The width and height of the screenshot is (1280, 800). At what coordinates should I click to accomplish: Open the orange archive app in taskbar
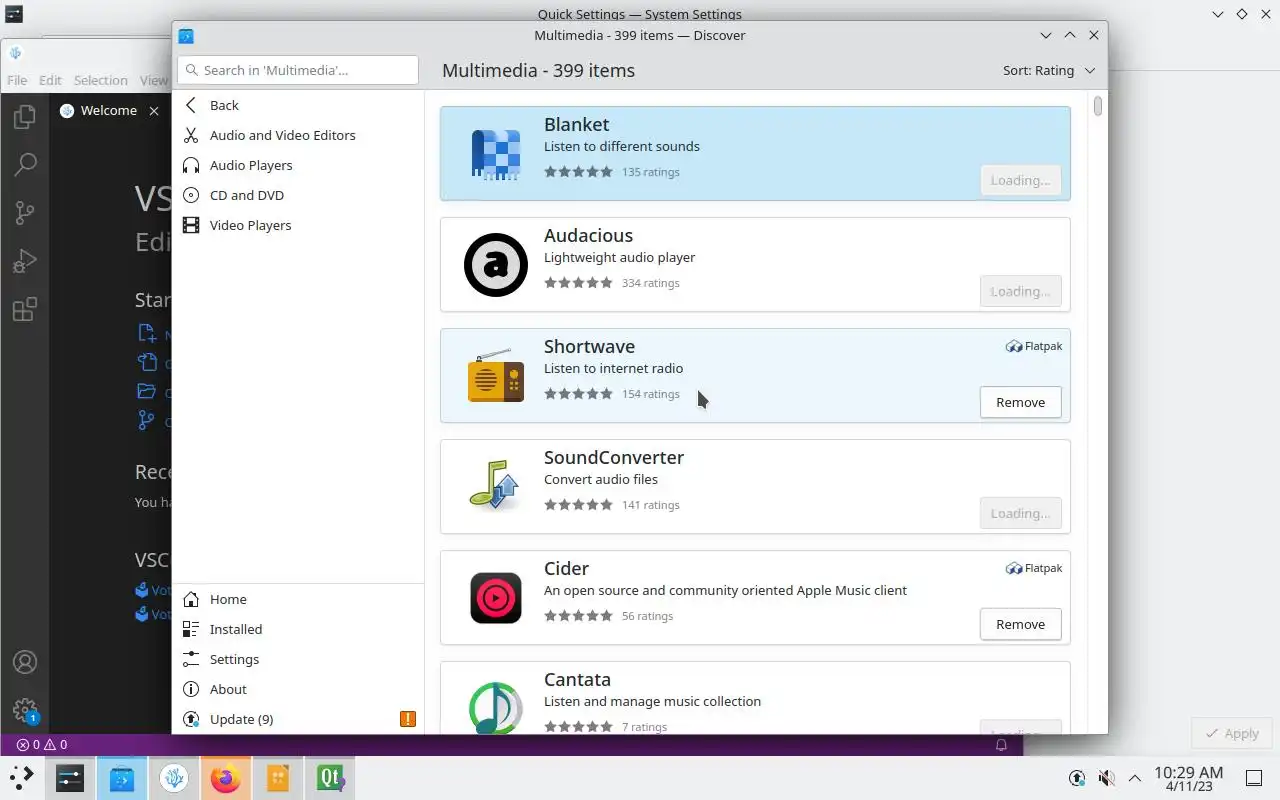coord(278,778)
